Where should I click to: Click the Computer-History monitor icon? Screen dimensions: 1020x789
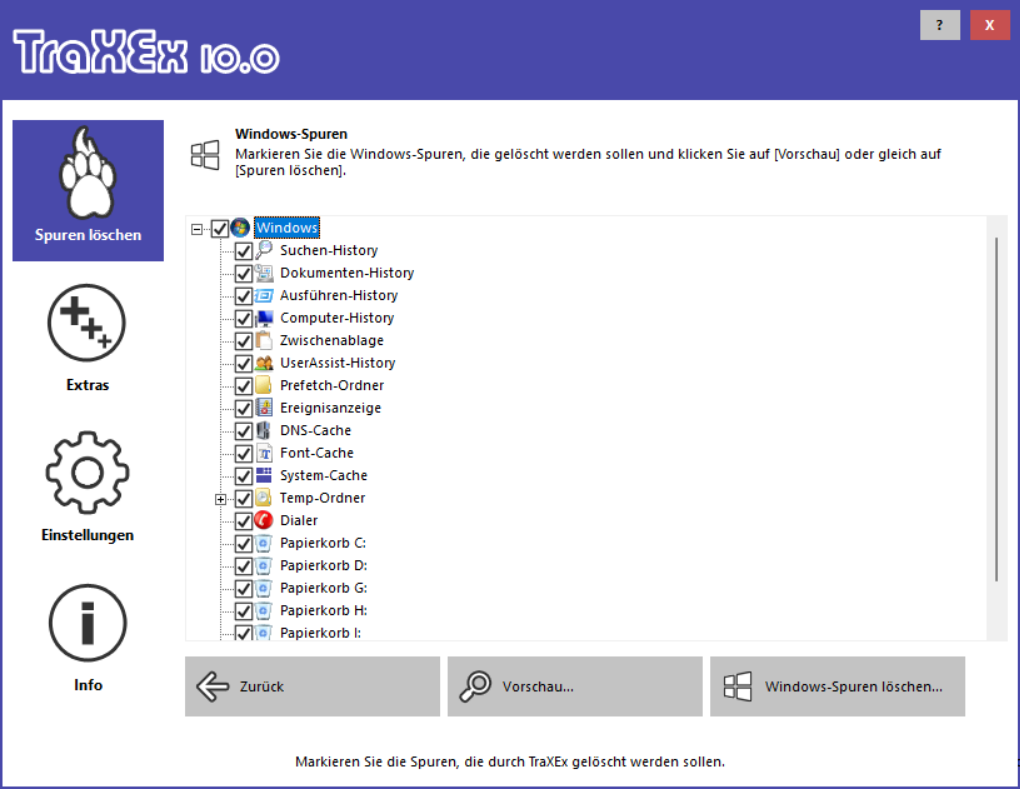(x=263, y=317)
